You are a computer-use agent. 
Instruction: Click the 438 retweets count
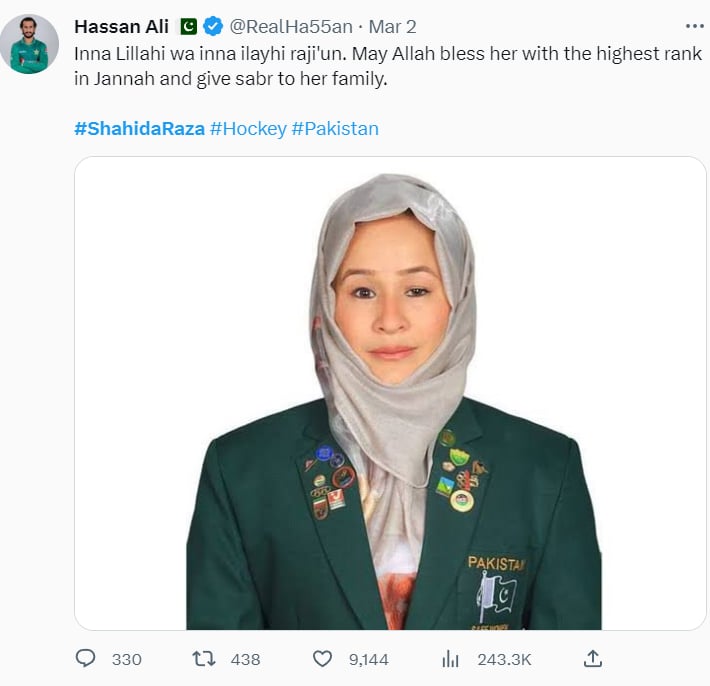pos(245,659)
